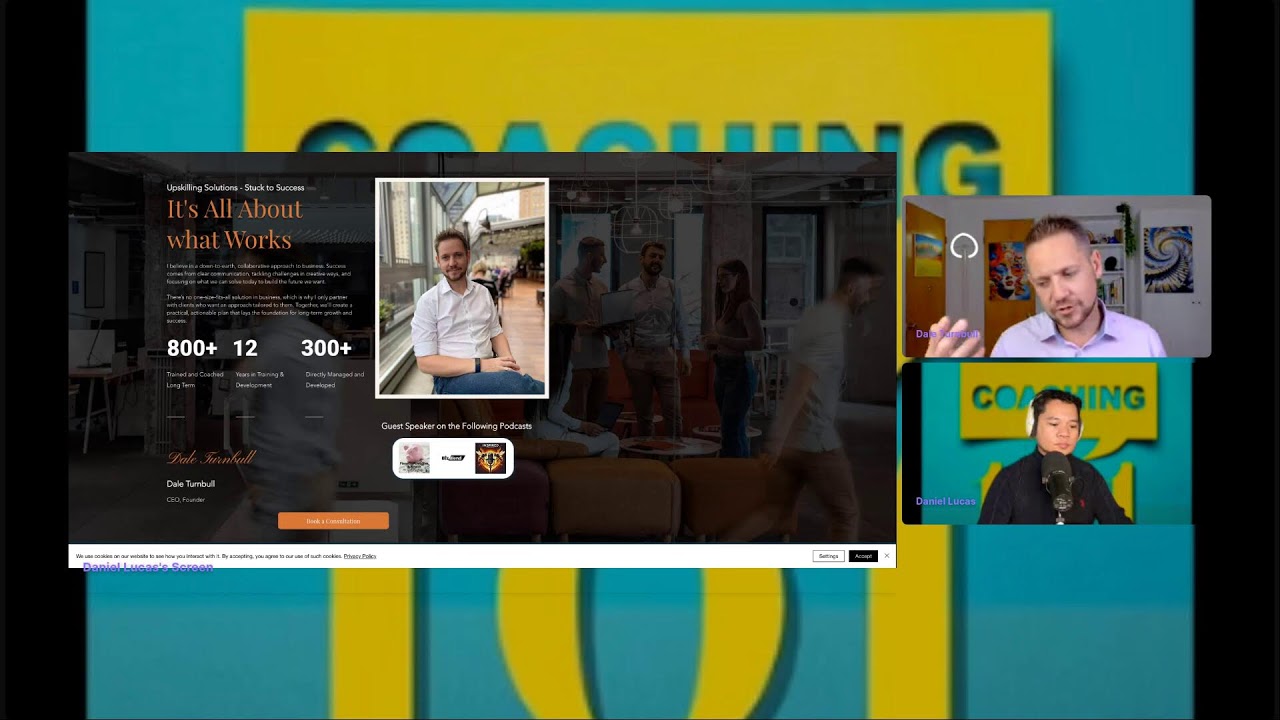The image size is (1280, 720).
Task: Click the portrait photo of the seated man
Action: click(x=462, y=288)
